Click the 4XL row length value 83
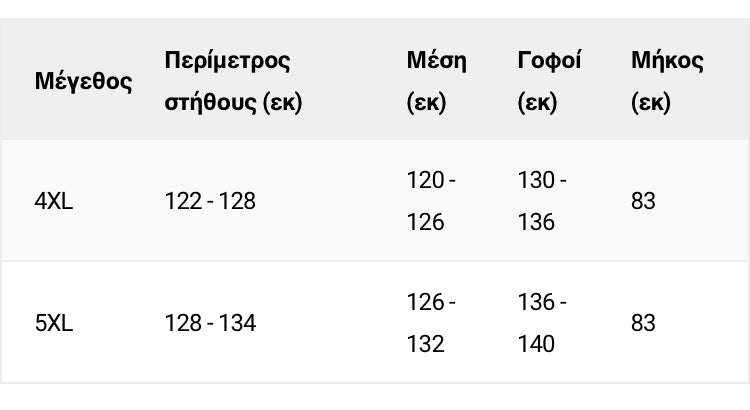 [643, 202]
